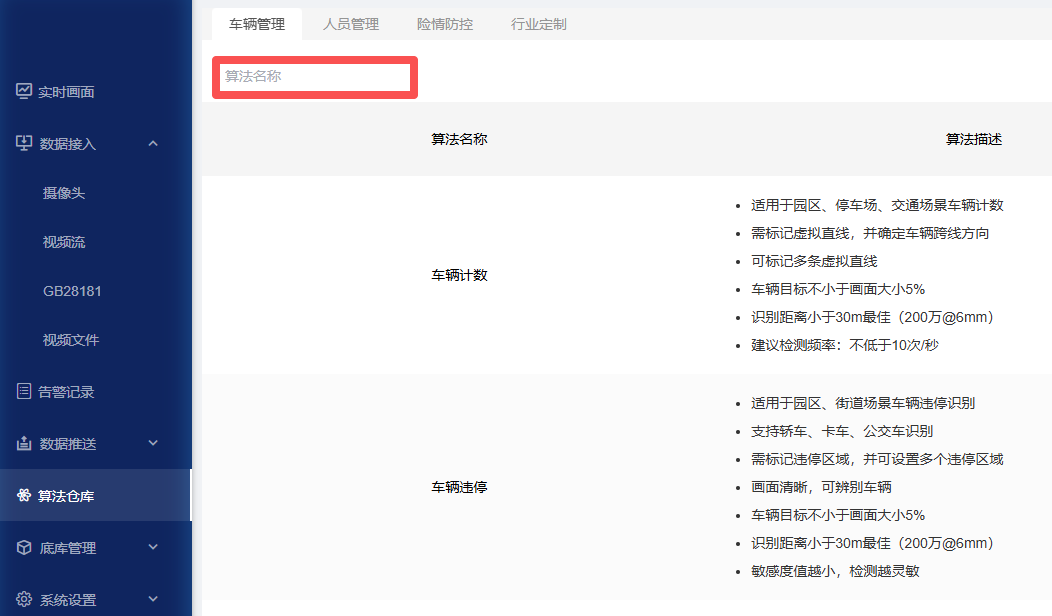Collapse the 数据接入 submenu chevron
The height and width of the screenshot is (616, 1052).
pyautogui.click(x=153, y=143)
